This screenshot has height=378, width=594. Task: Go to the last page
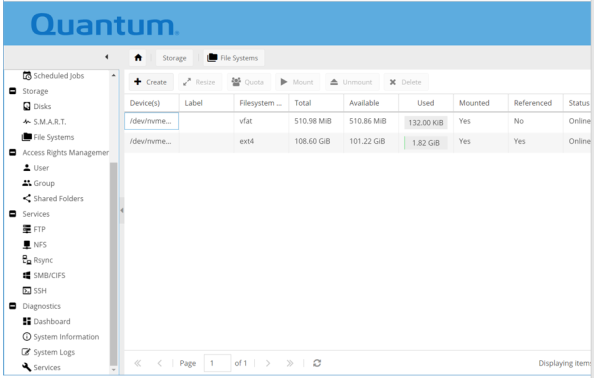(x=290, y=363)
